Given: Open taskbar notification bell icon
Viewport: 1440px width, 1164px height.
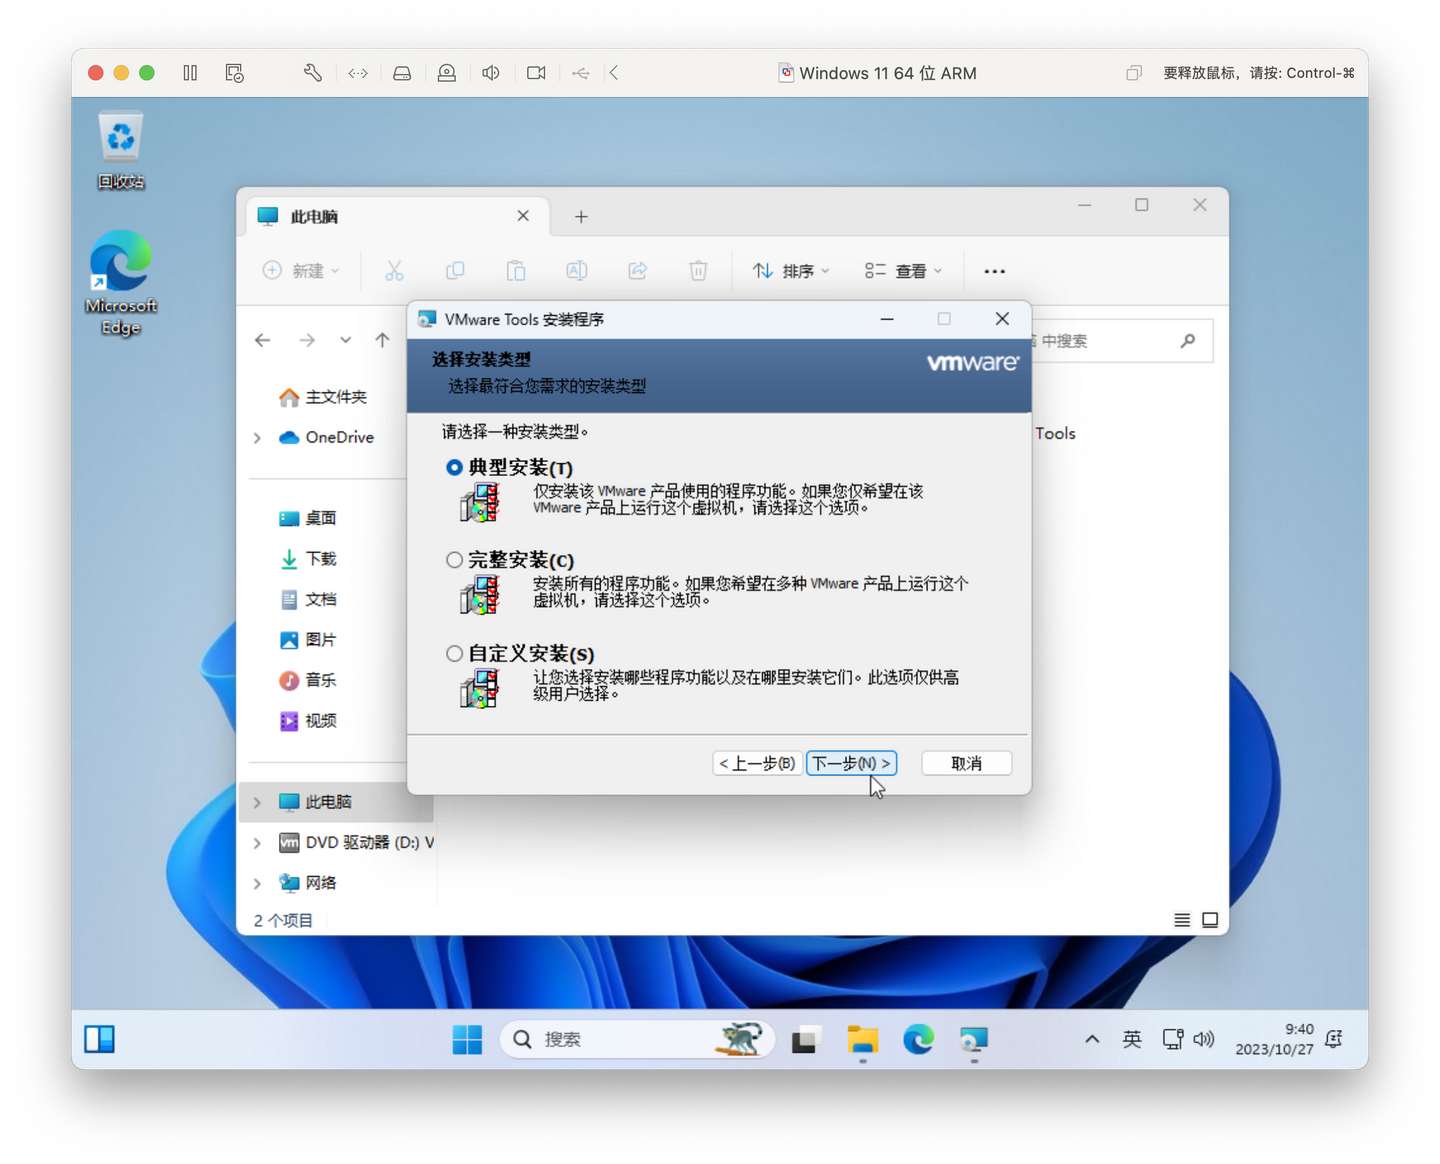Looking at the screenshot, I should [x=1334, y=1040].
